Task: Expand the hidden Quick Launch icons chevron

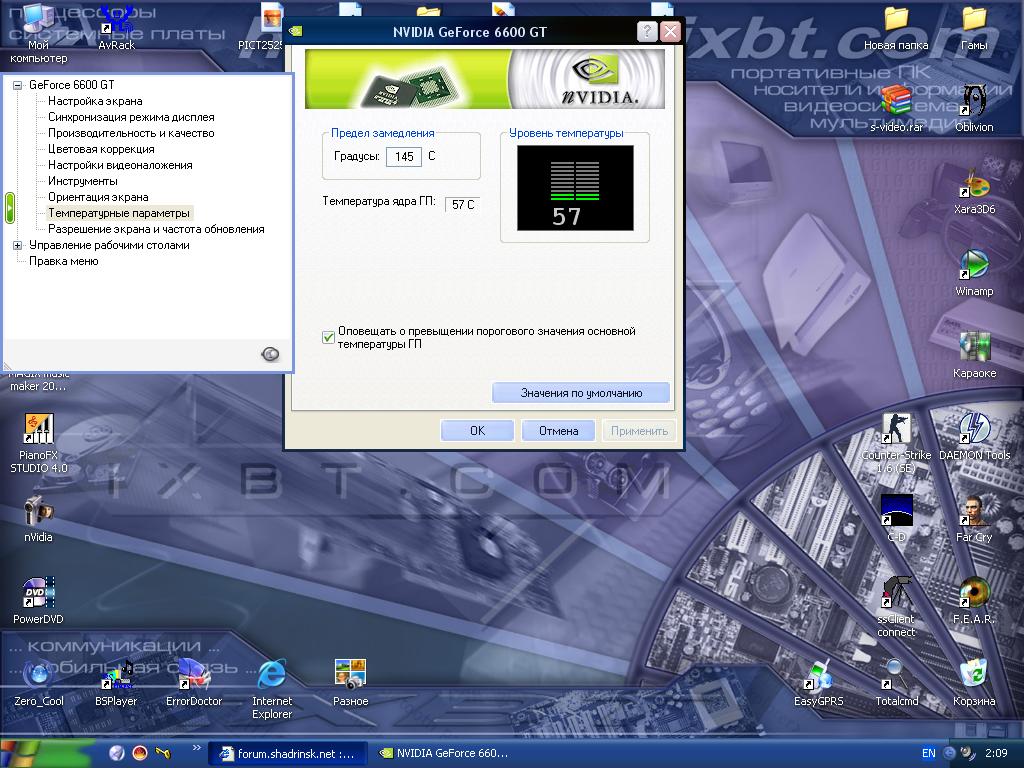Action: tap(196, 748)
